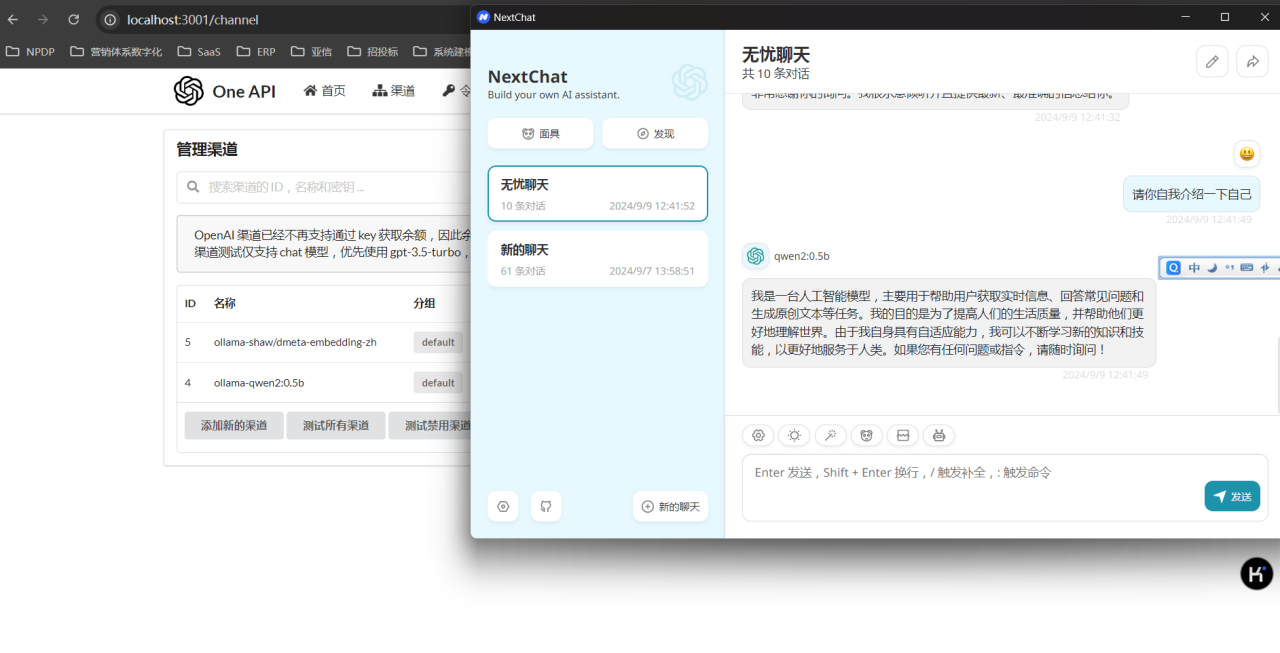
Task: Toggle the 中 language mode on IME toolbar
Action: pyautogui.click(x=1194, y=268)
